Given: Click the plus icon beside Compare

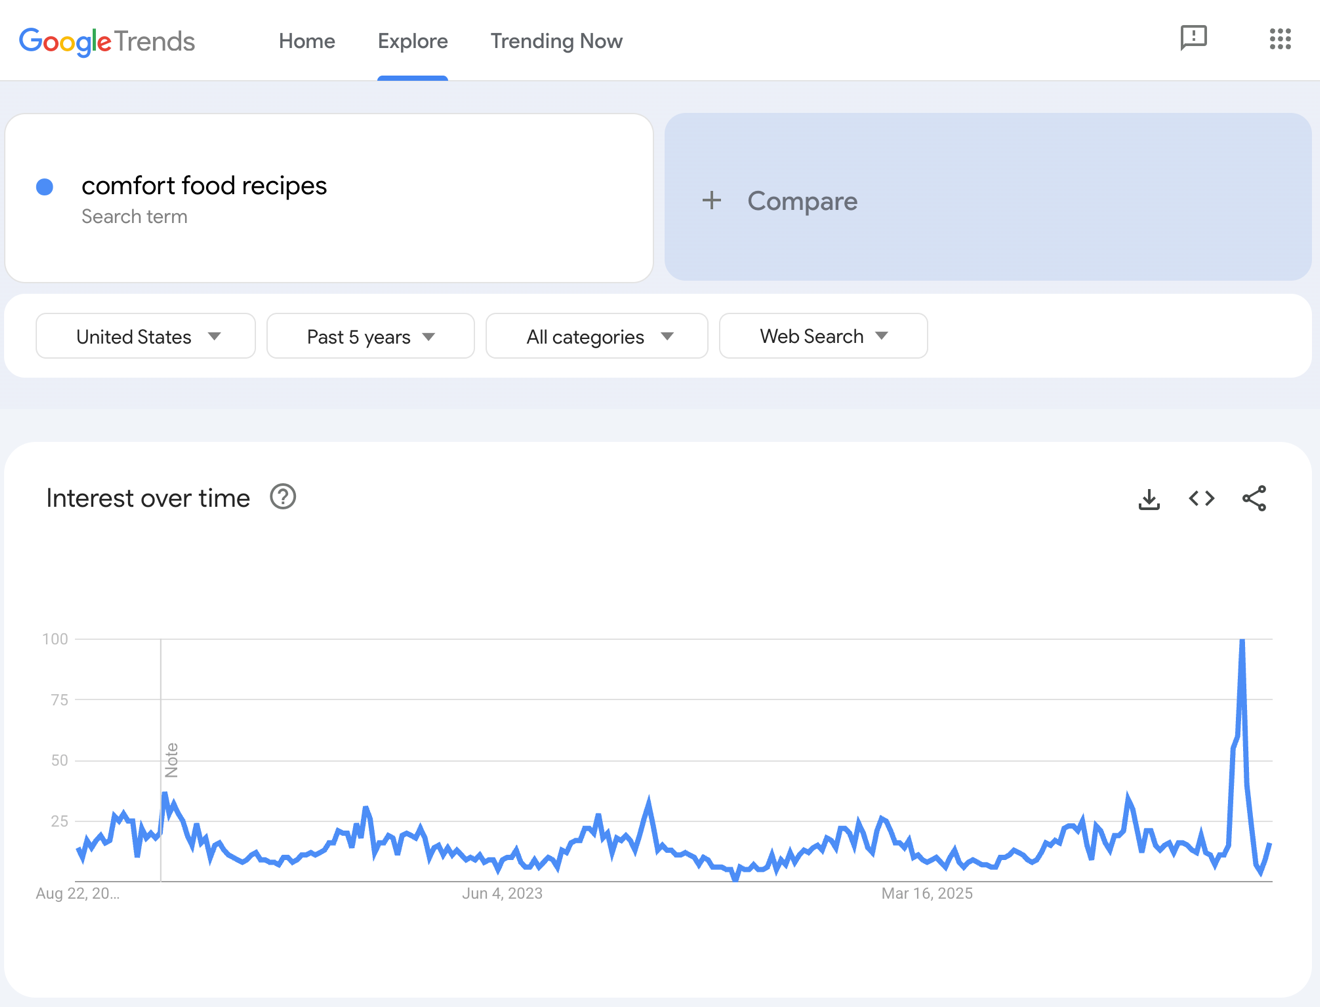Looking at the screenshot, I should [711, 201].
